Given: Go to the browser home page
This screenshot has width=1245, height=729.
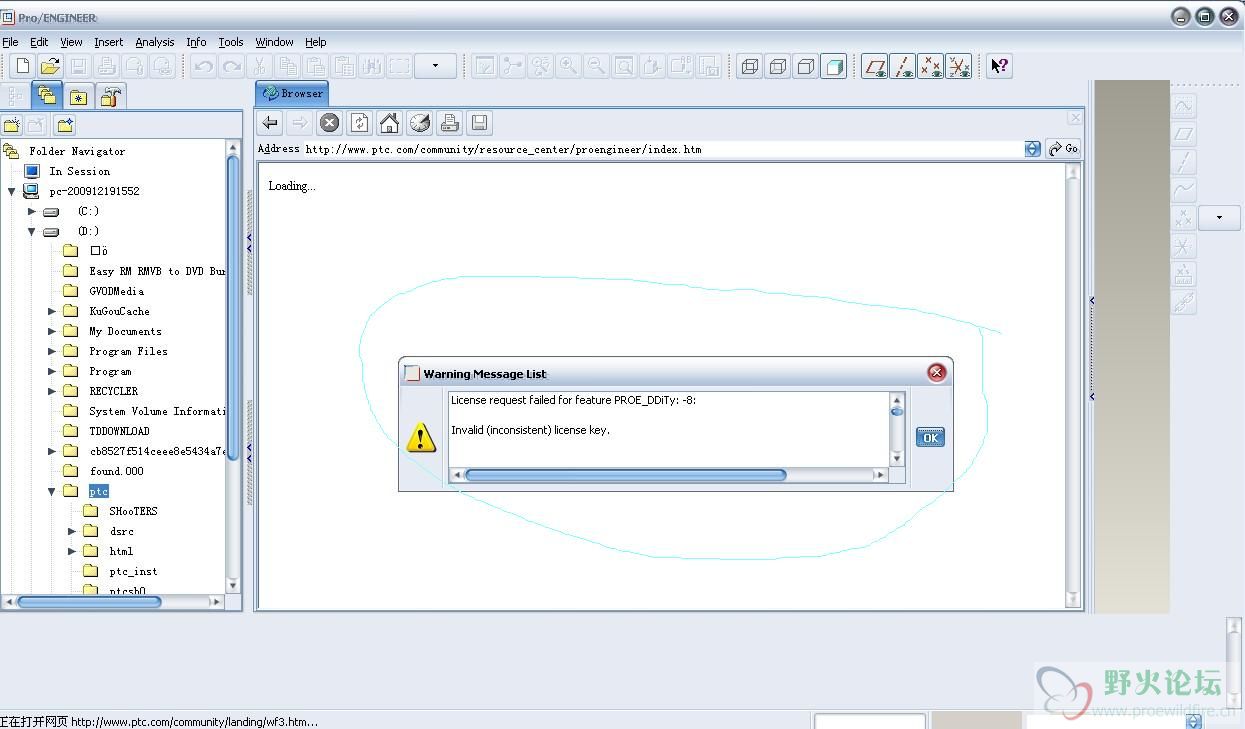Looking at the screenshot, I should click(x=389, y=123).
